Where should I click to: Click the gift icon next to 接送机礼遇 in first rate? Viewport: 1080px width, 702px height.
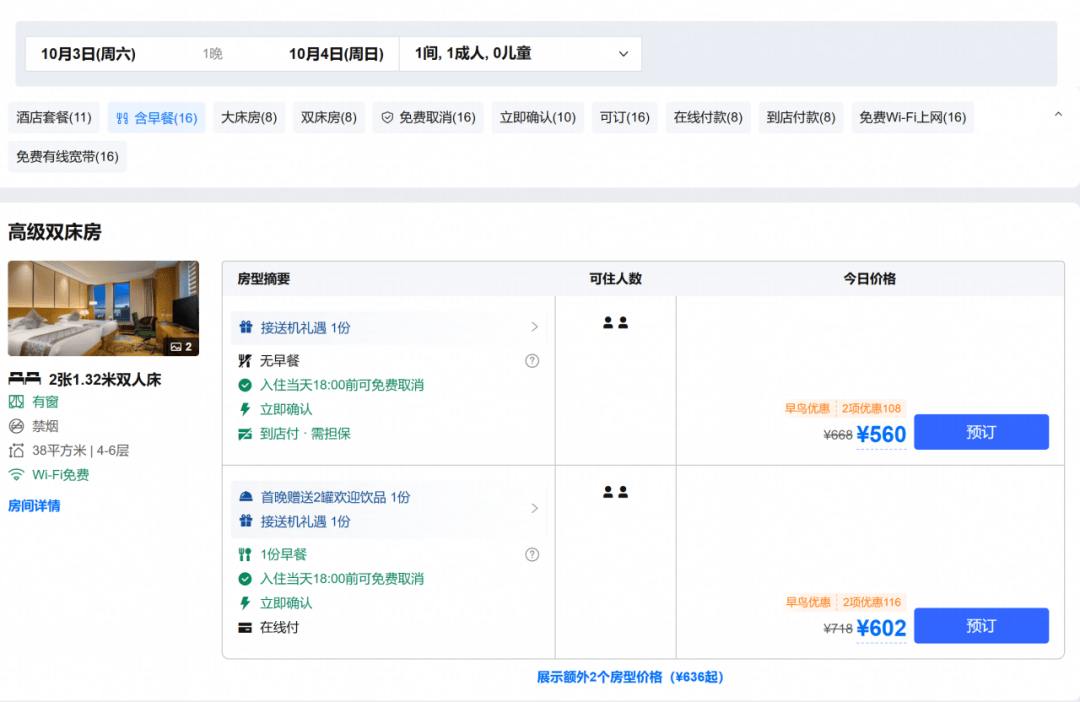tap(246, 327)
